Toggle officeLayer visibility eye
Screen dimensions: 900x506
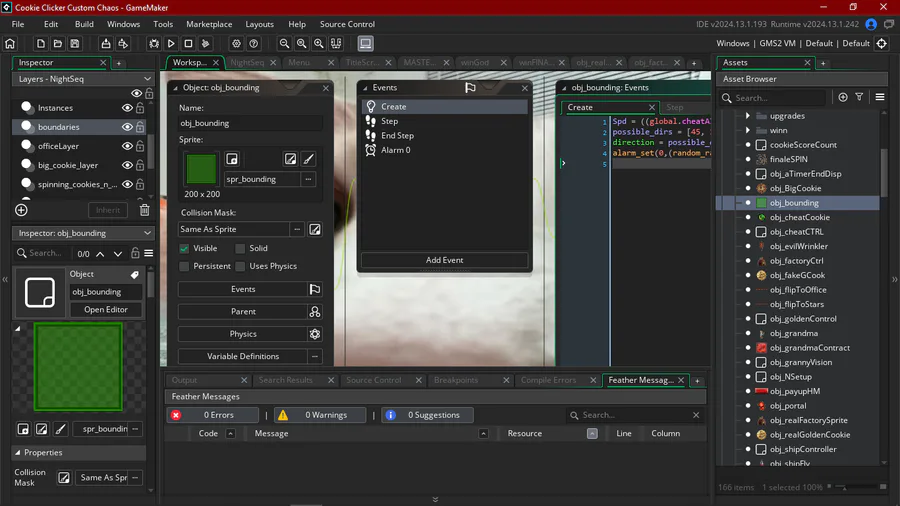127,146
